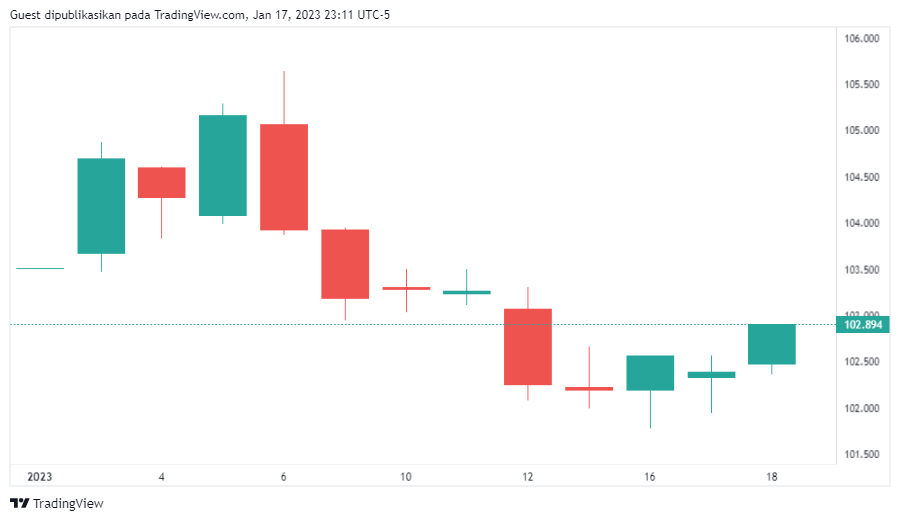Select the tall green candle left of date 6
This screenshot has width=900, height=521.
(x=223, y=165)
